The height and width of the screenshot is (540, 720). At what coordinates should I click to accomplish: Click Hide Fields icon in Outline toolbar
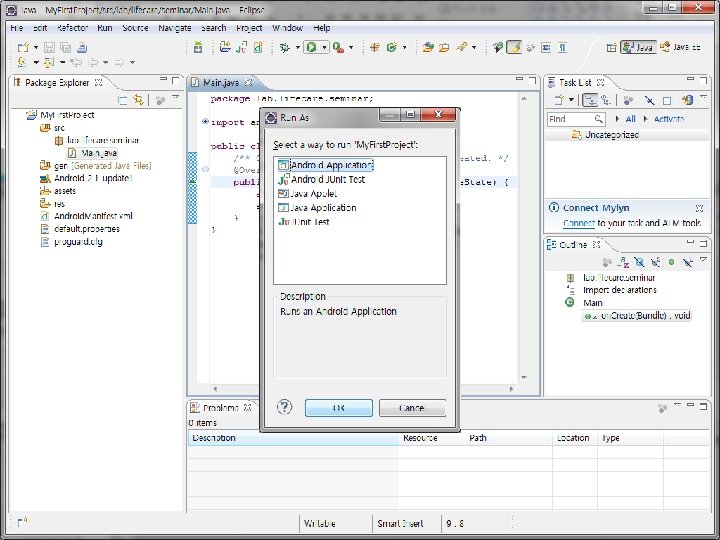tap(639, 262)
